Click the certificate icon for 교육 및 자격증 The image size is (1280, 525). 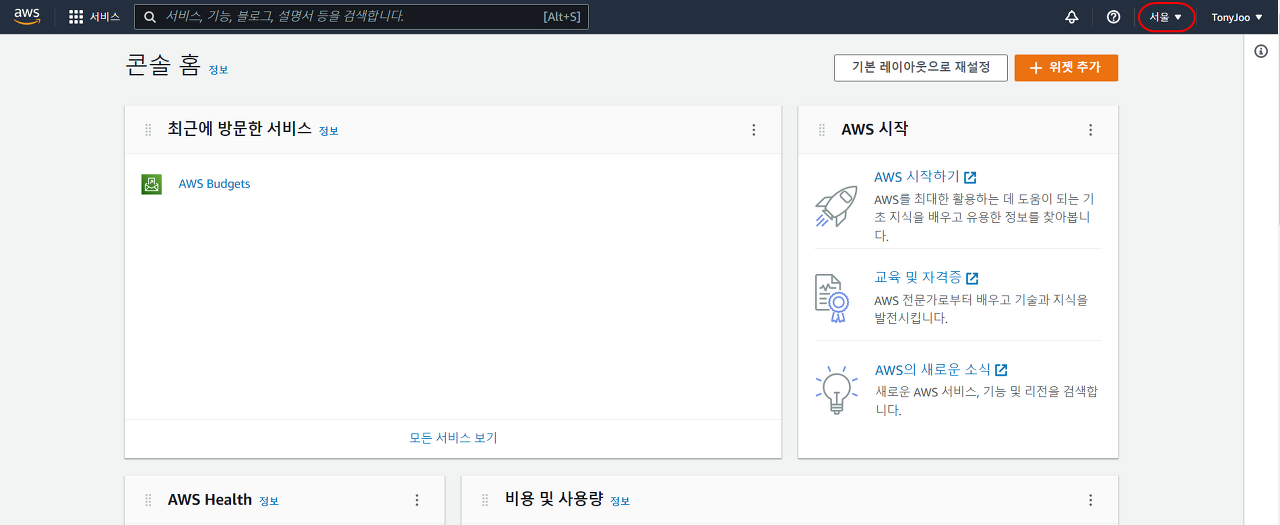click(832, 298)
